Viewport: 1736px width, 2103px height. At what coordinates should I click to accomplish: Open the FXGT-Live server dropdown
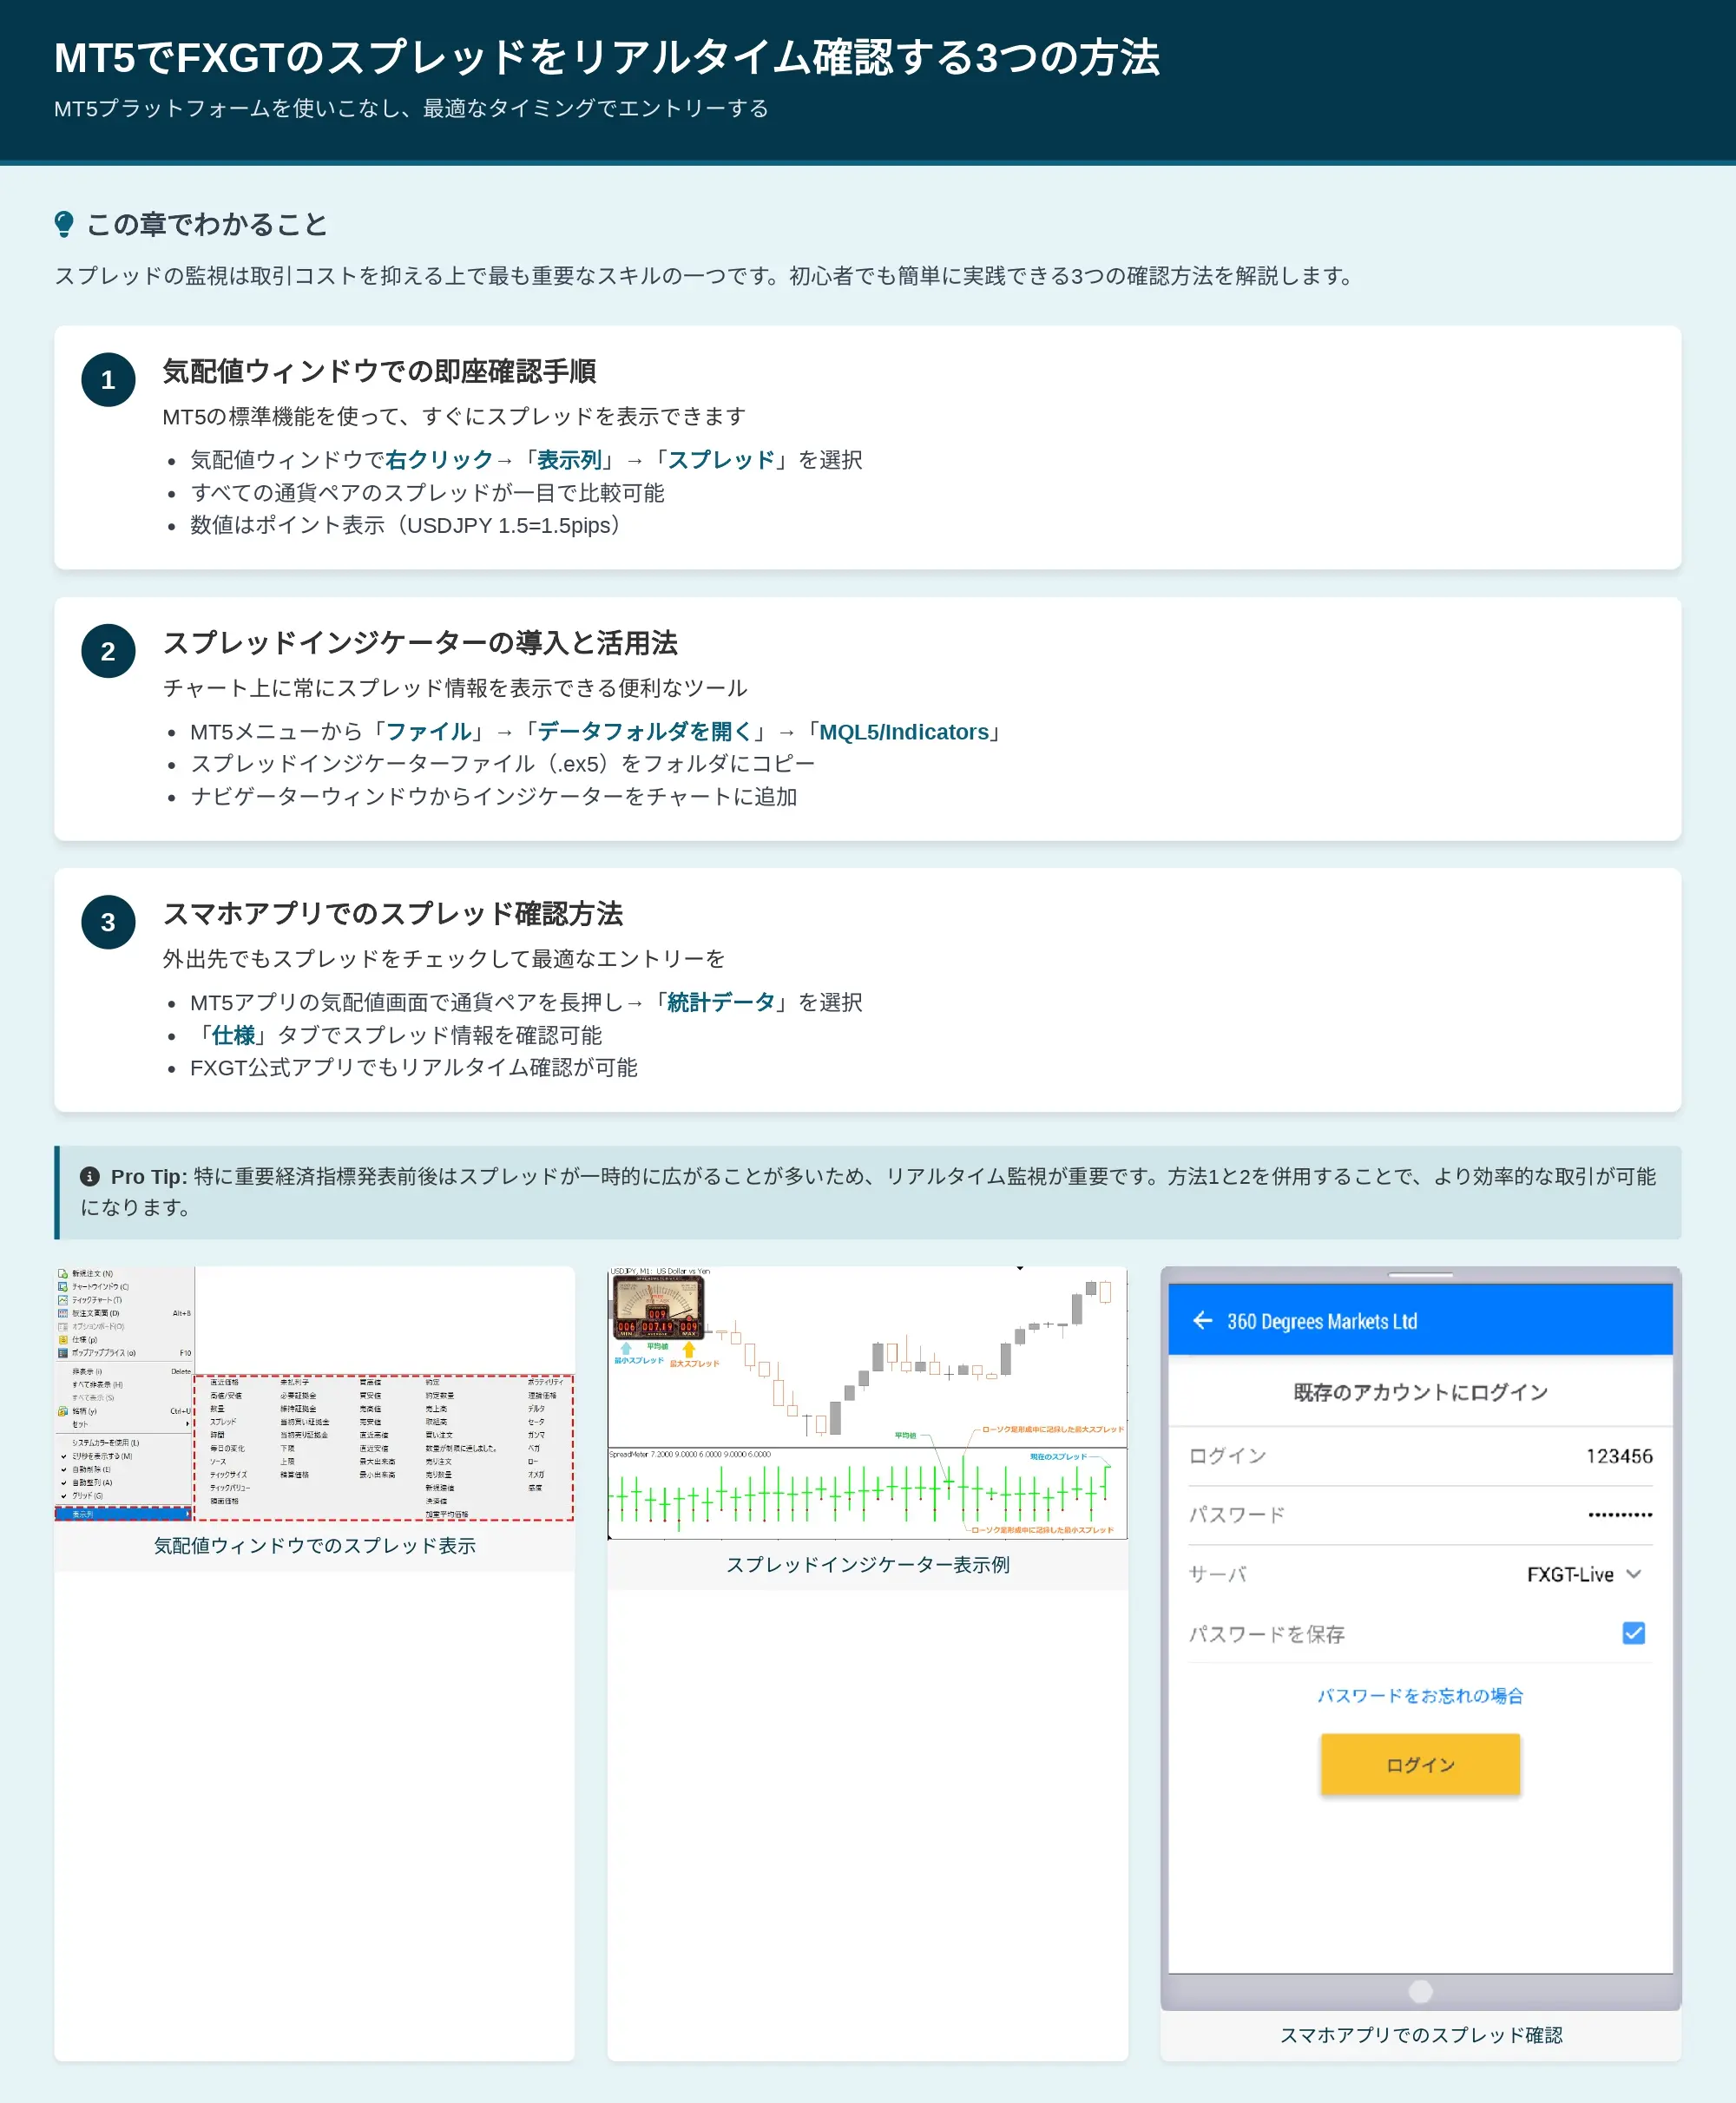pos(1583,1574)
